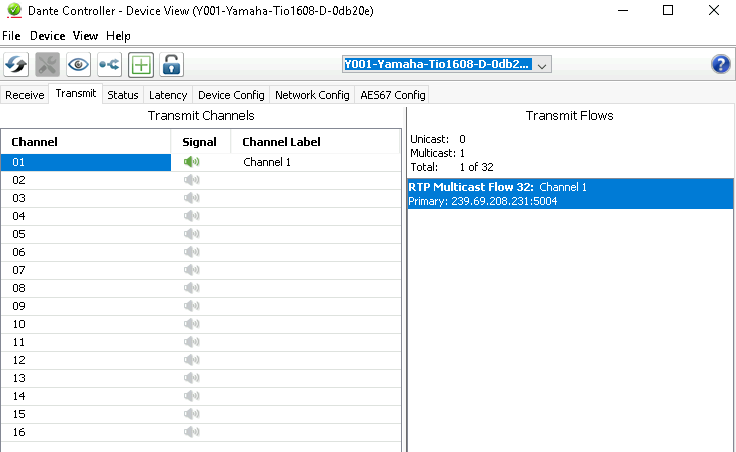Click channel 15 signal speaker icon
The width and height of the screenshot is (736, 452).
click(192, 414)
